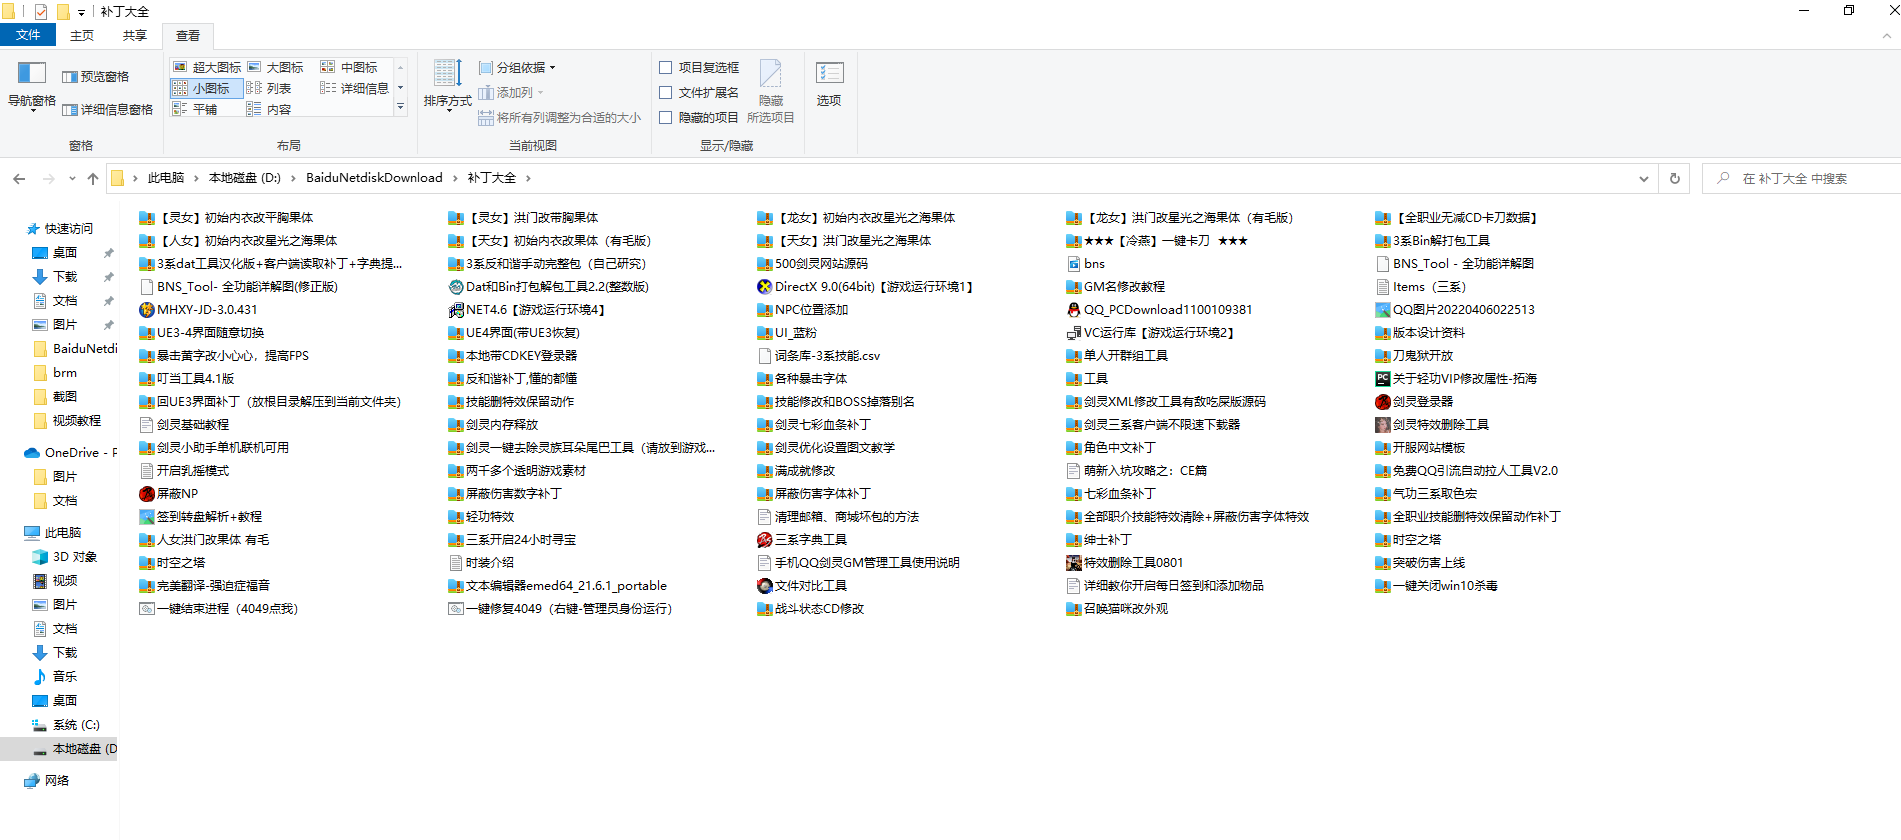
Task: Switch to the 查看 ribbon tab
Action: click(188, 36)
